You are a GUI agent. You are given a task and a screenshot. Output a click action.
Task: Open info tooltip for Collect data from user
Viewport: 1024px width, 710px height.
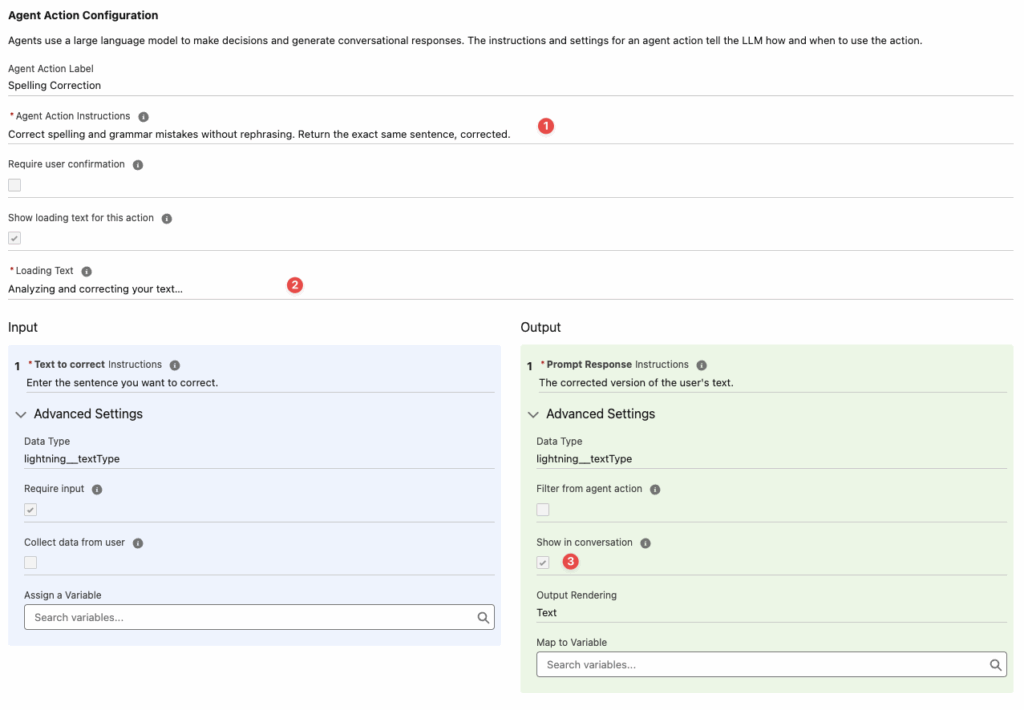138,543
